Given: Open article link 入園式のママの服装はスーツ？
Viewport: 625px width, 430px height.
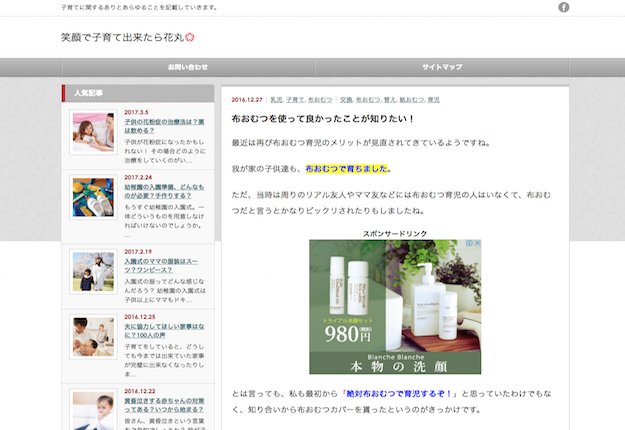Looking at the screenshot, I should click(x=161, y=265).
